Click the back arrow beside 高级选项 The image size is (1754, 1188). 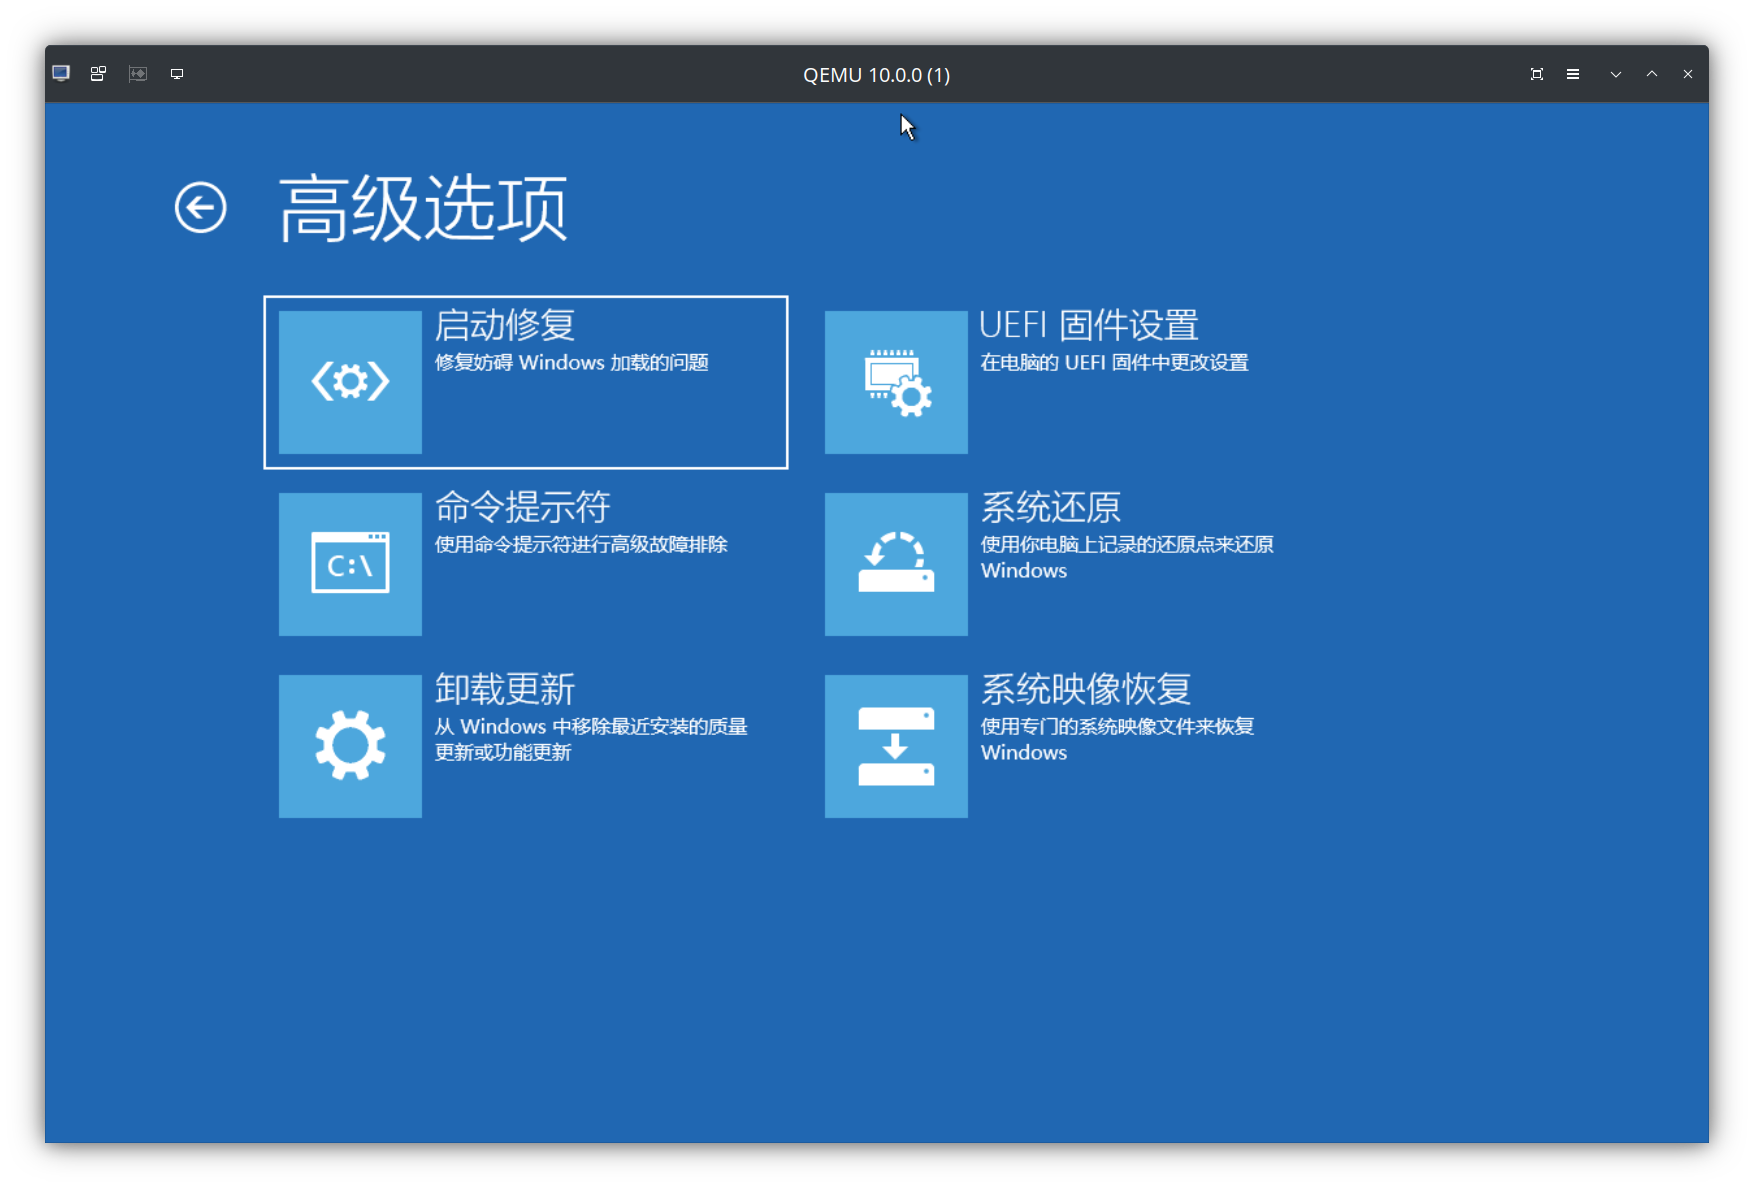pyautogui.click(x=200, y=207)
